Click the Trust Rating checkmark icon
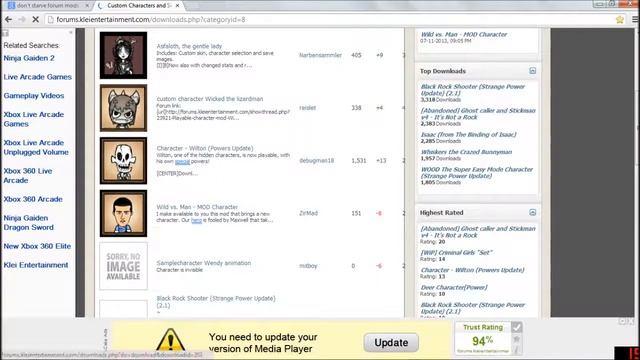 tap(517, 327)
